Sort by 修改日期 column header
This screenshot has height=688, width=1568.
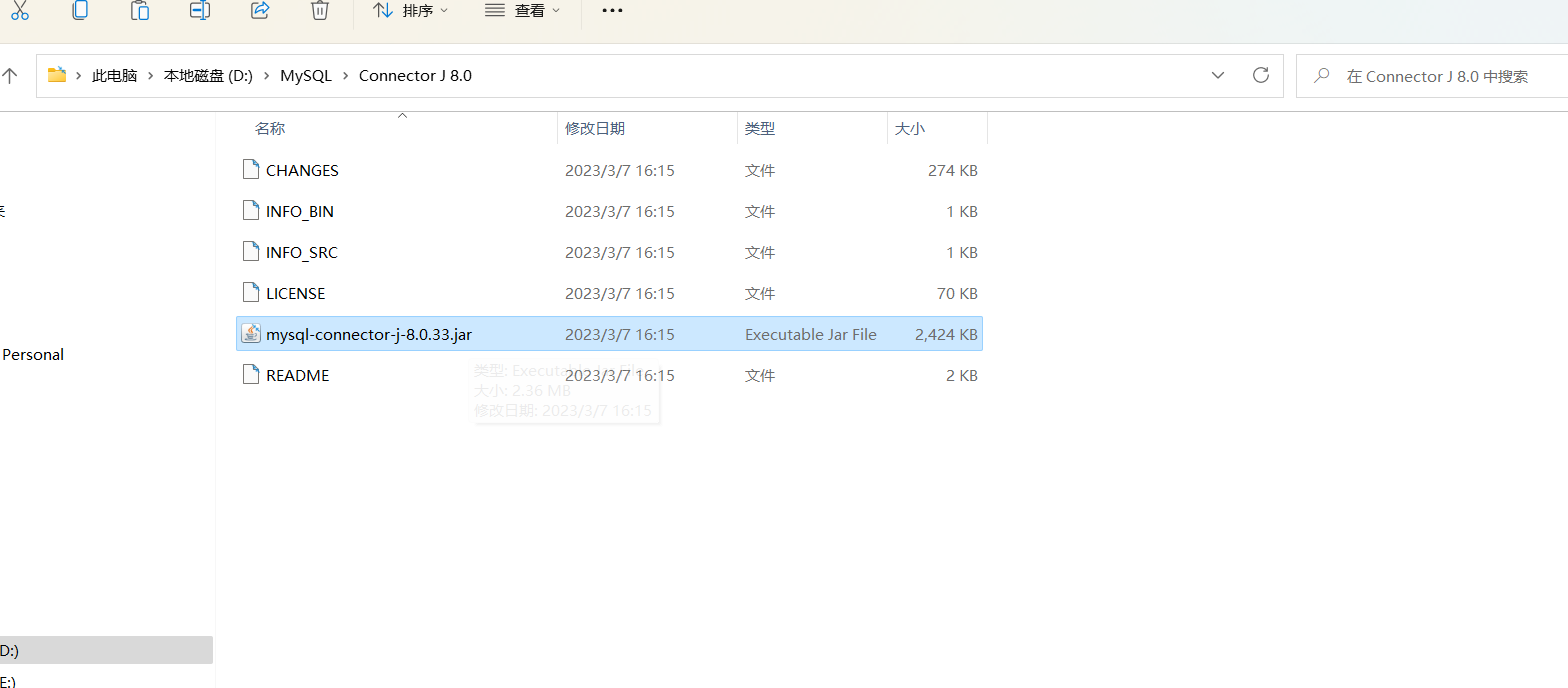click(x=595, y=129)
